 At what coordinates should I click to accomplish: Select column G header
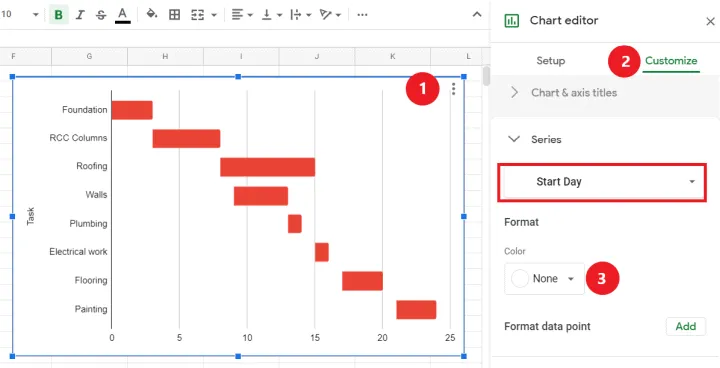89,57
